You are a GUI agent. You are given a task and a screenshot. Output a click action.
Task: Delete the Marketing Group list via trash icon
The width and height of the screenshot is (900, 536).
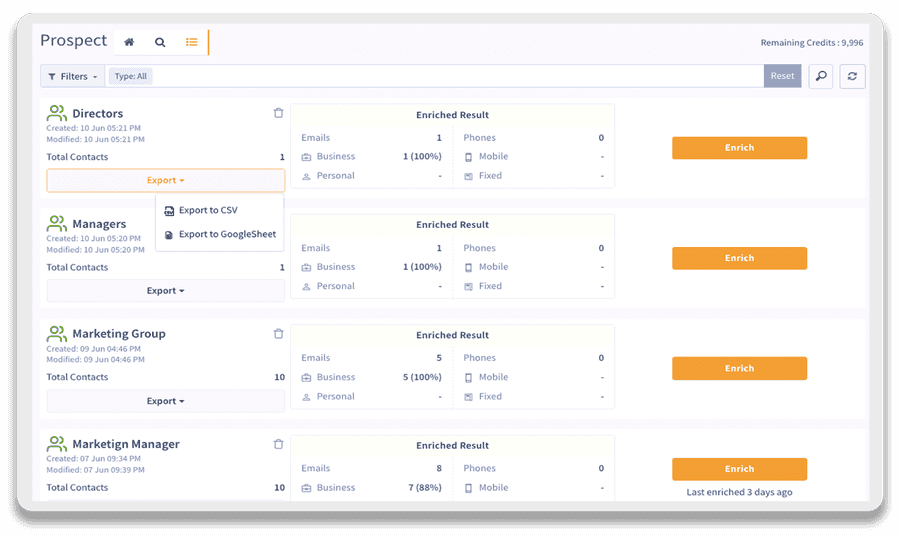point(278,333)
